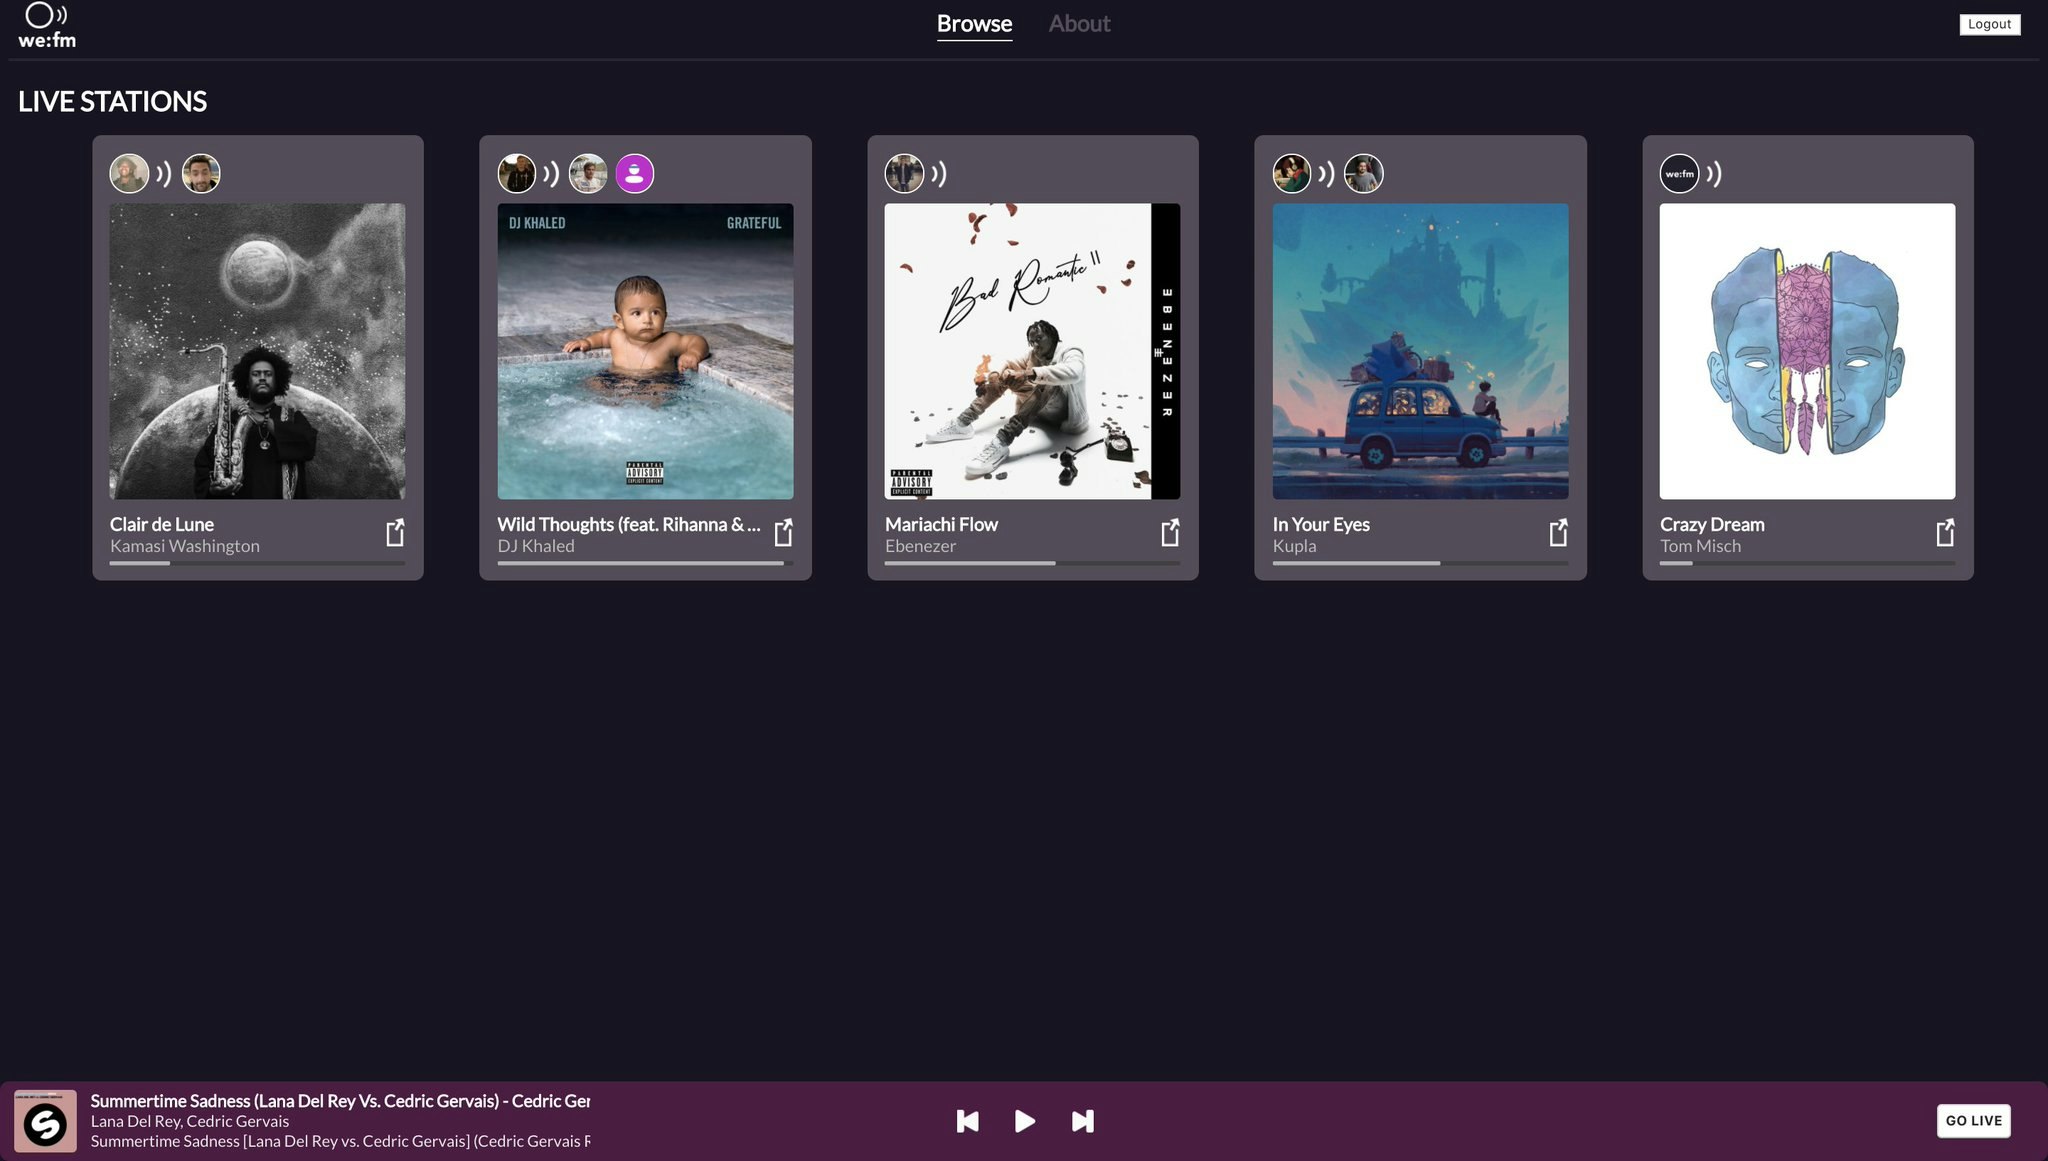2048x1161 pixels.
Task: Skip to previous track
Action: click(967, 1121)
